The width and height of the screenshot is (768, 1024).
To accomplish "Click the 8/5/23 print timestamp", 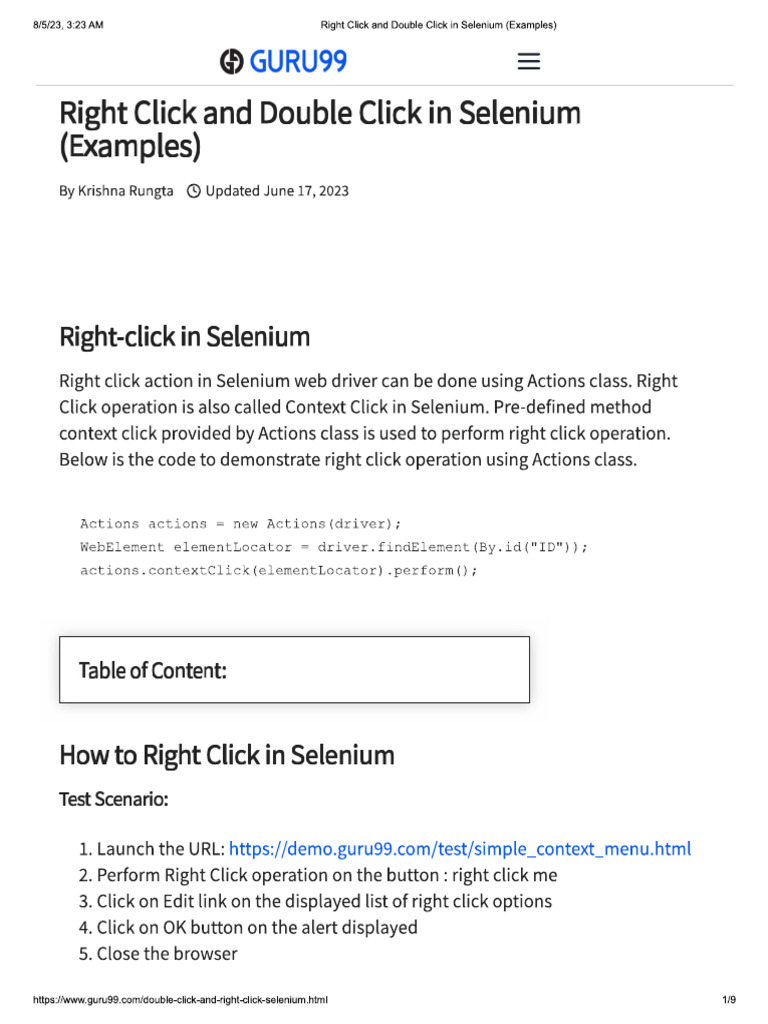I will coord(68,24).
